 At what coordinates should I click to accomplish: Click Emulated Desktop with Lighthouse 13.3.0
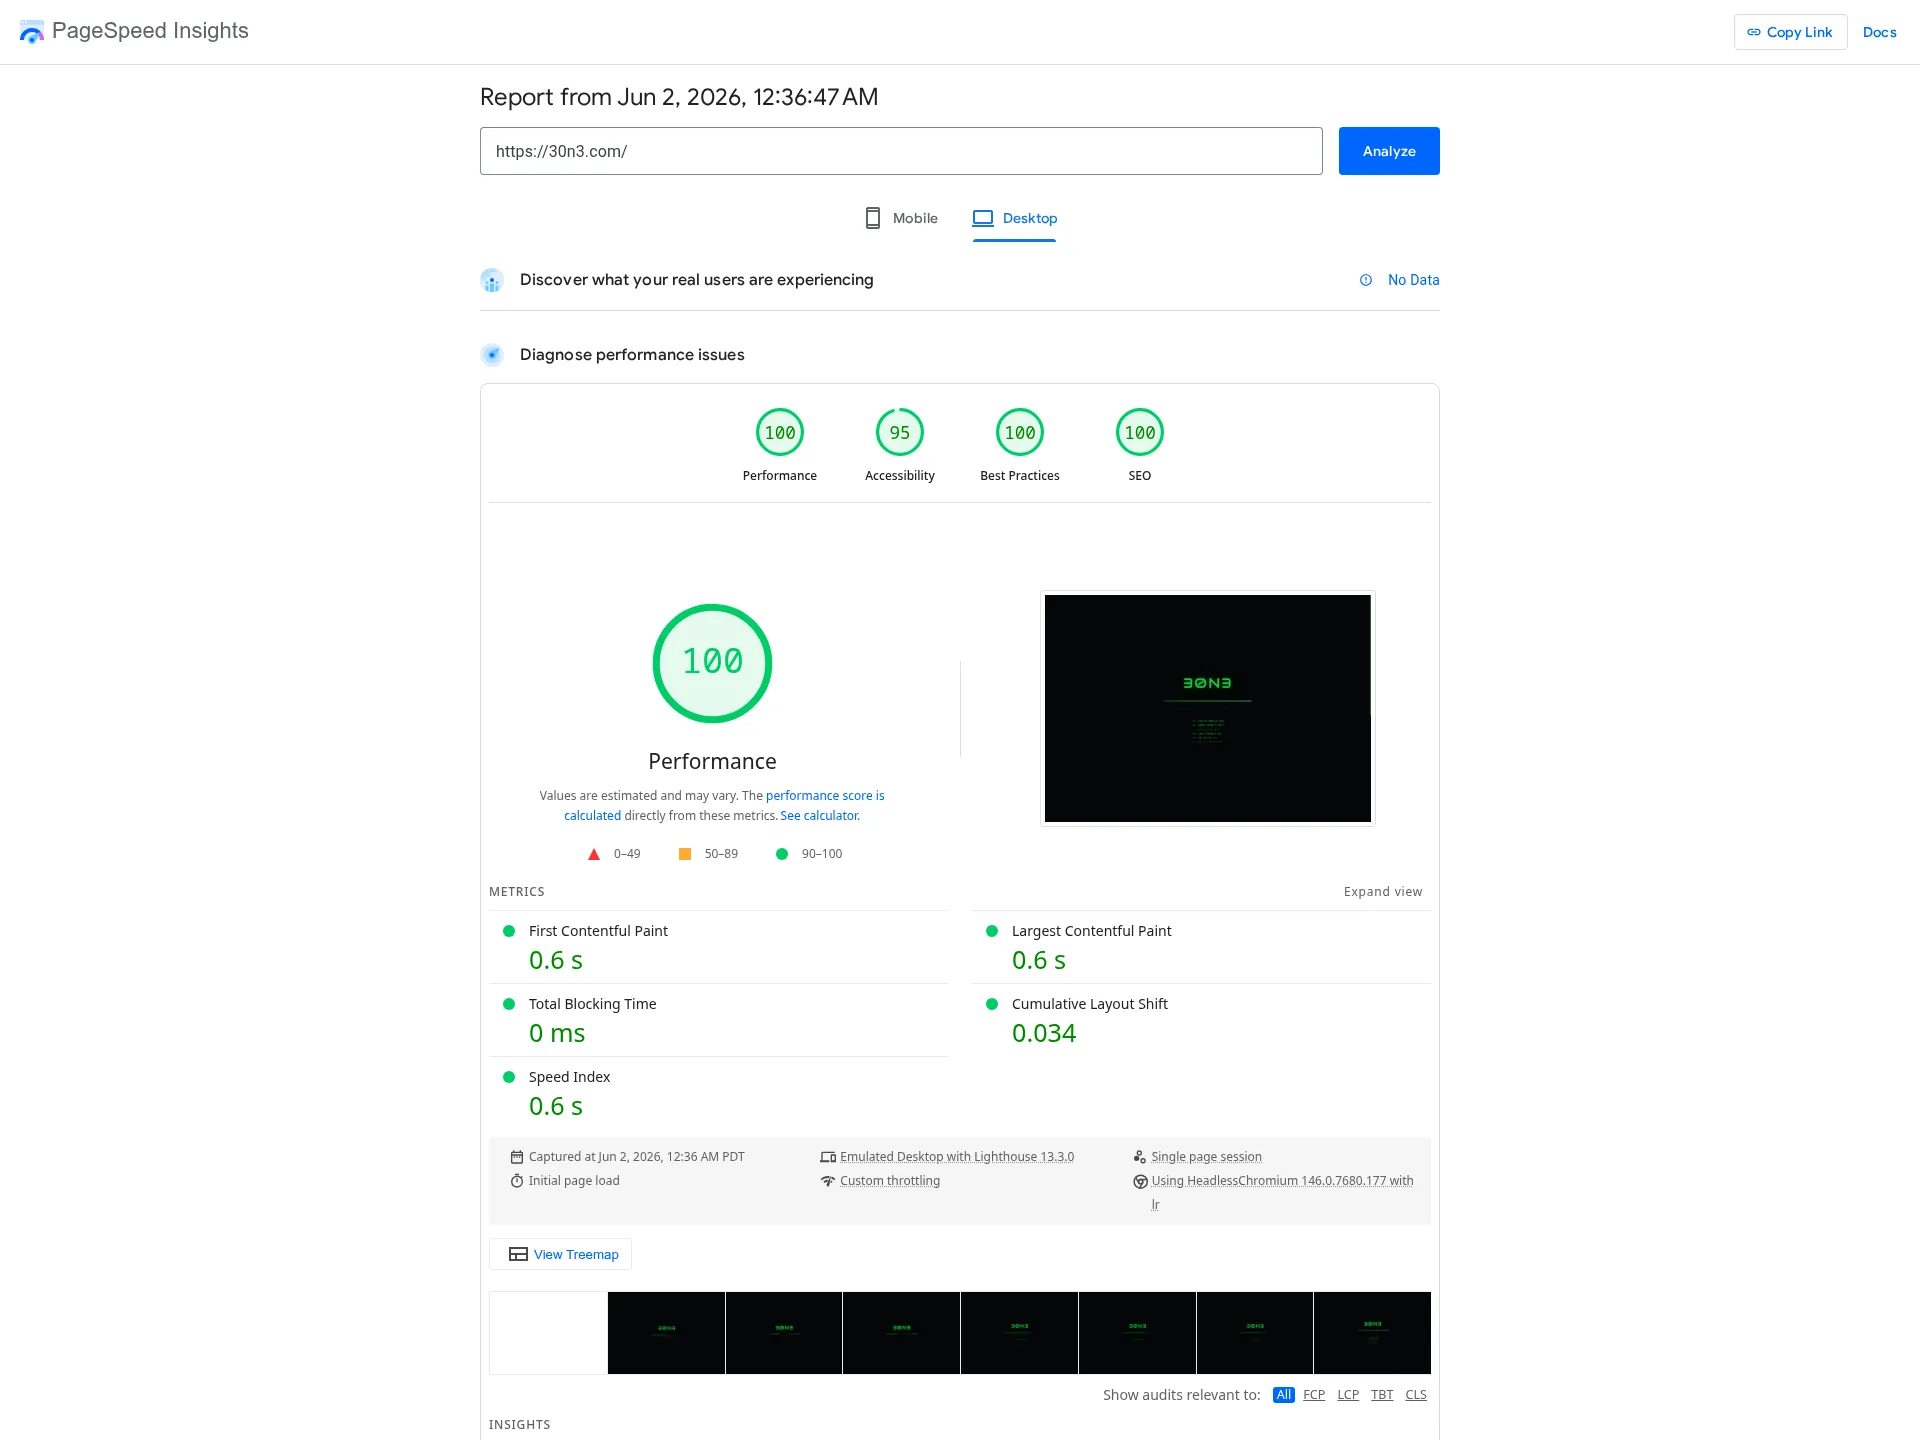[957, 1157]
